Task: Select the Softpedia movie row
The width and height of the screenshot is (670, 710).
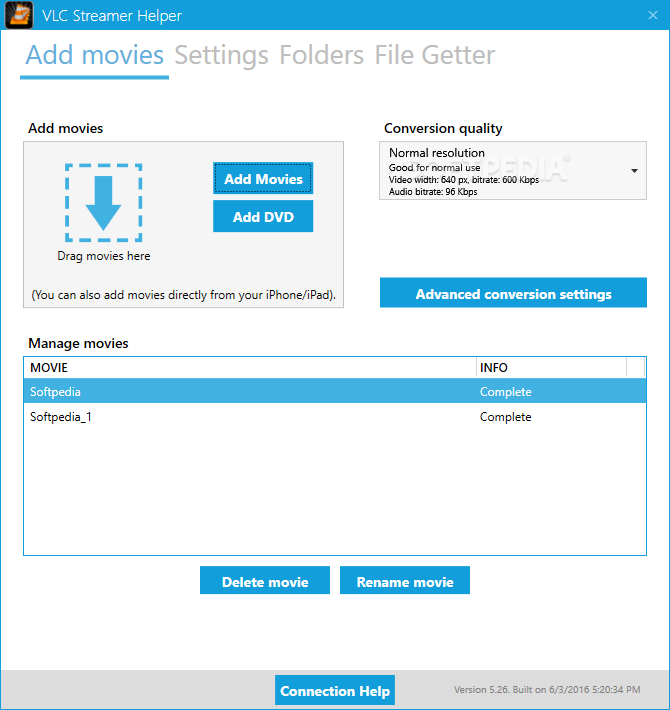Action: point(335,391)
